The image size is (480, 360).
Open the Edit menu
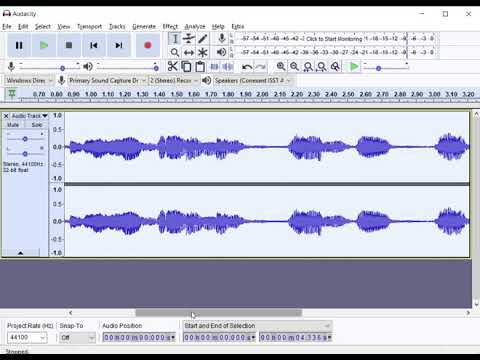[x=23, y=26]
